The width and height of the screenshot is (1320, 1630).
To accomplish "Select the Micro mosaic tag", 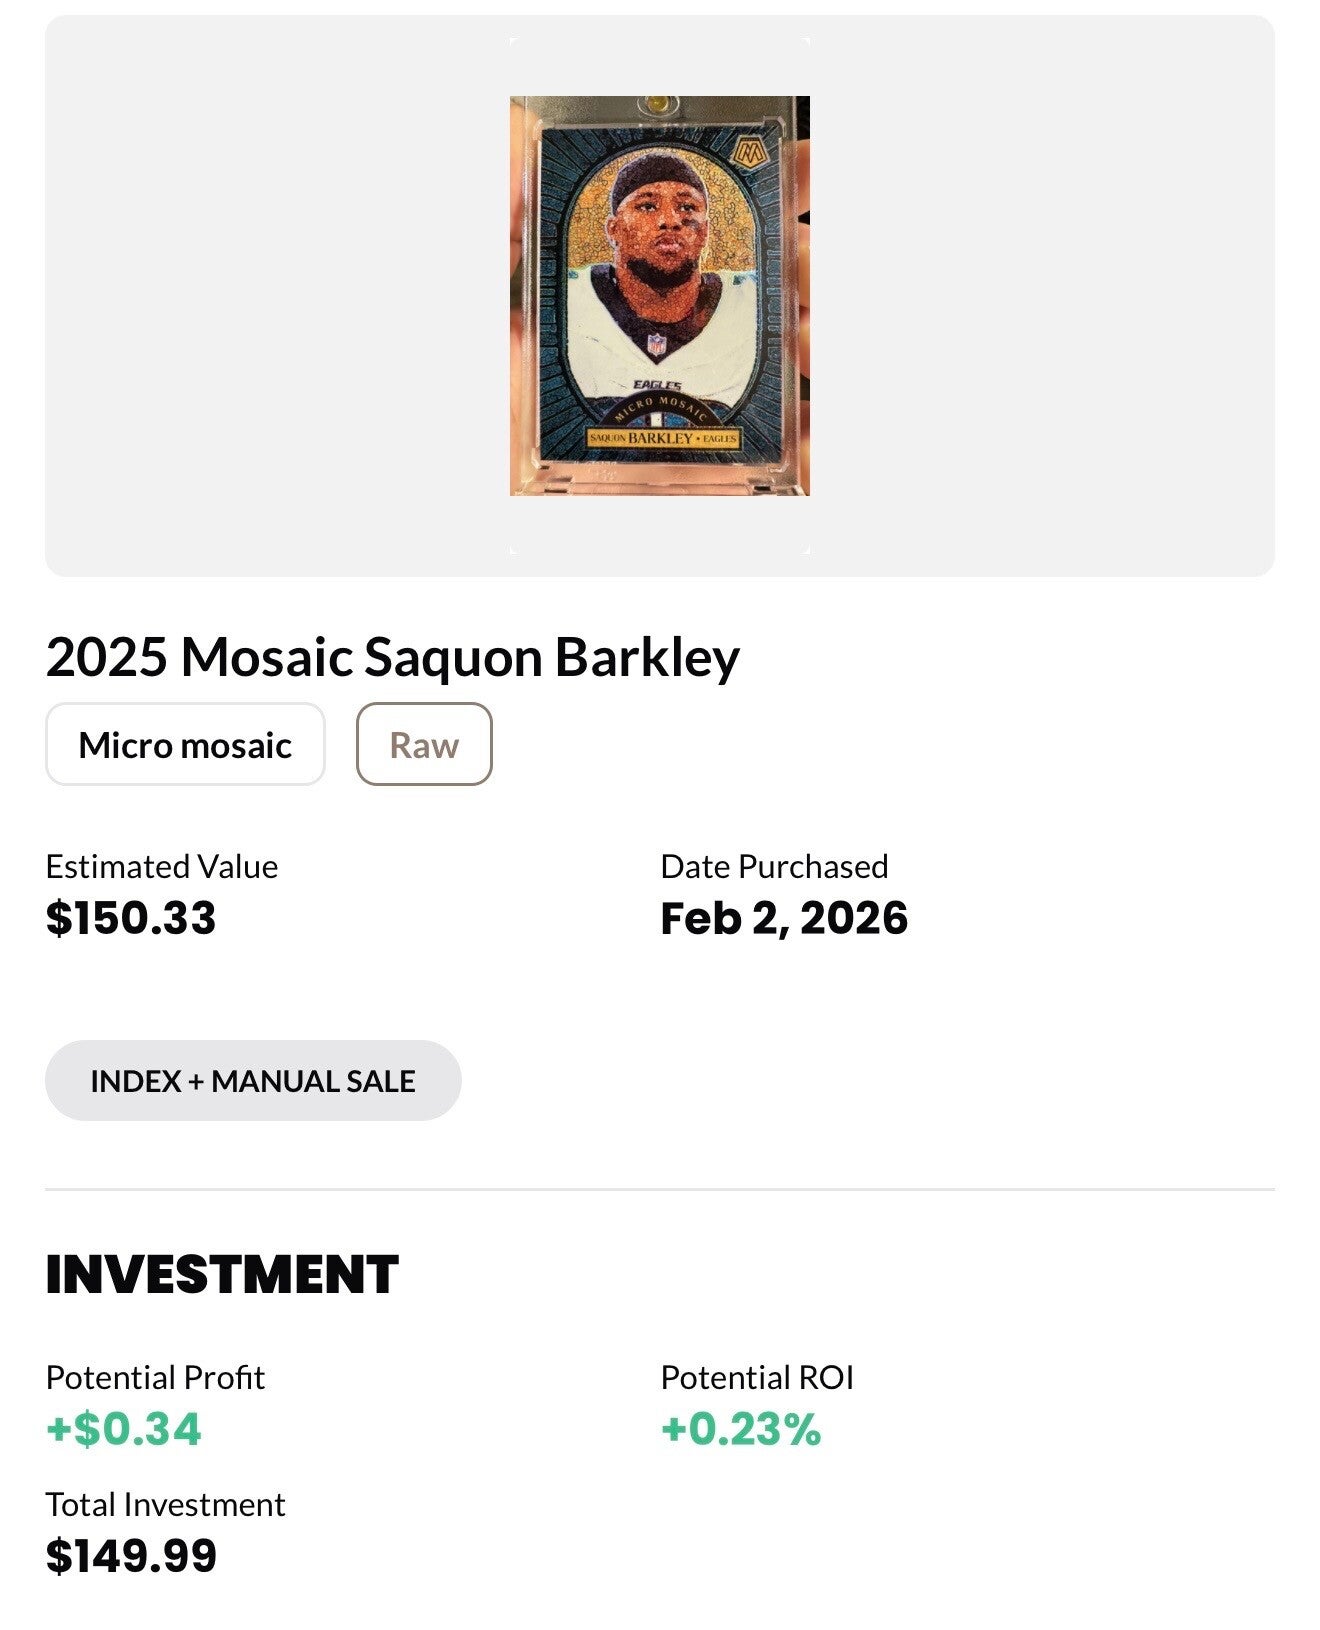I will click(x=185, y=745).
